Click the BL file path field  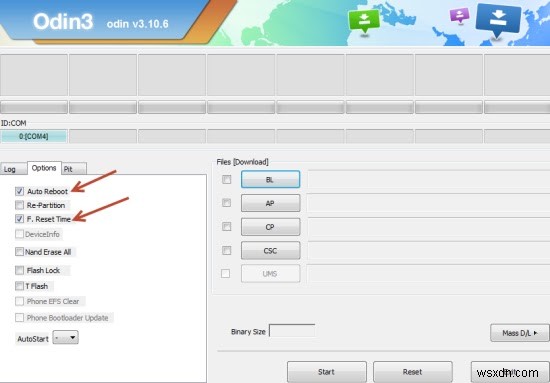tap(429, 180)
